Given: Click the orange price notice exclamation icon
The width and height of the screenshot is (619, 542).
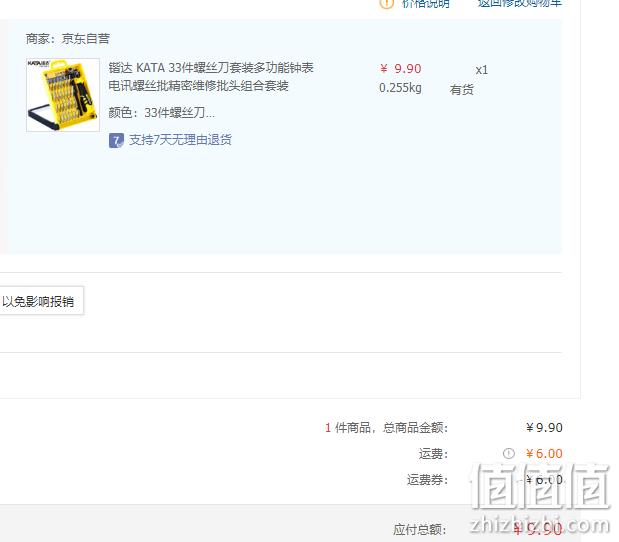Looking at the screenshot, I should (x=386, y=3).
